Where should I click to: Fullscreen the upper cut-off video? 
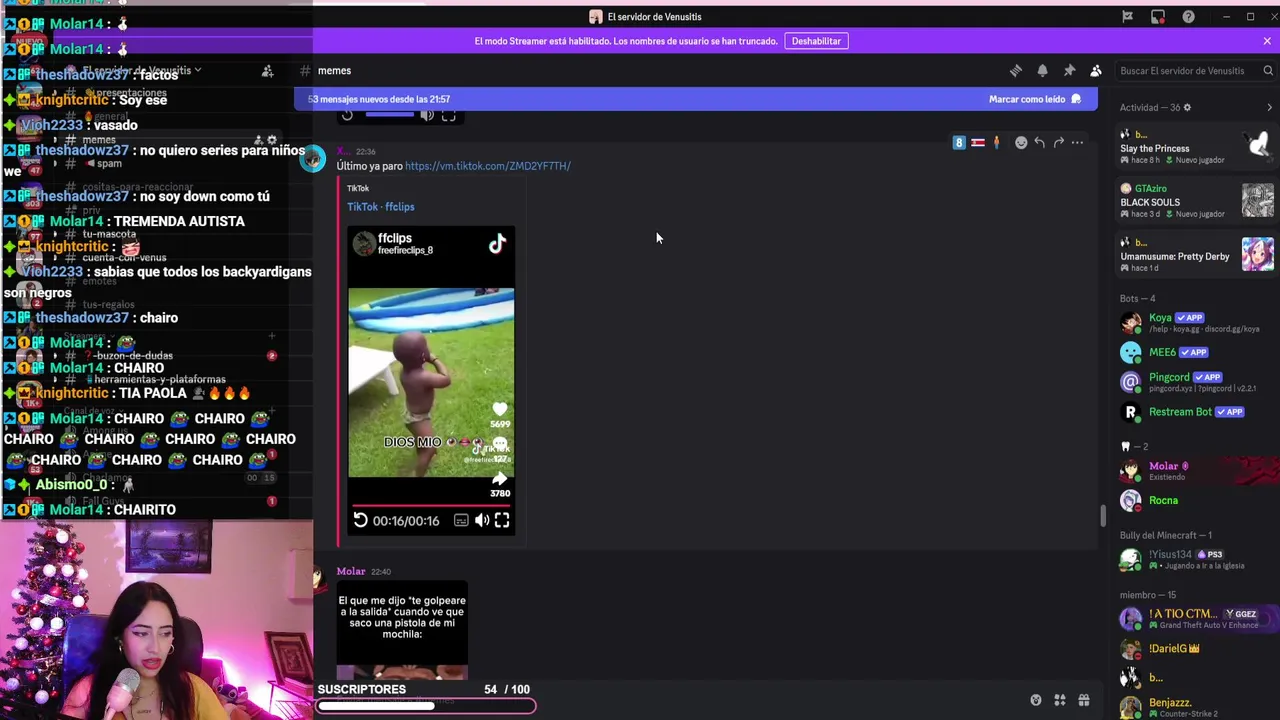coord(449,115)
